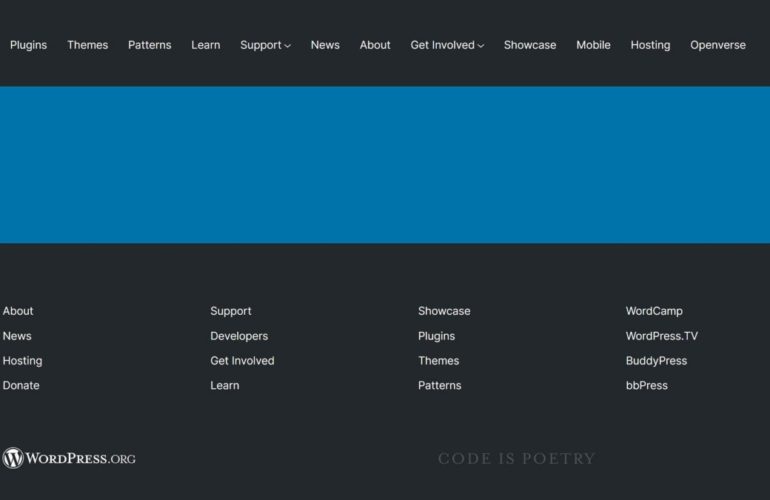Visit the WordCamp footer link
The height and width of the screenshot is (500, 770).
click(654, 311)
